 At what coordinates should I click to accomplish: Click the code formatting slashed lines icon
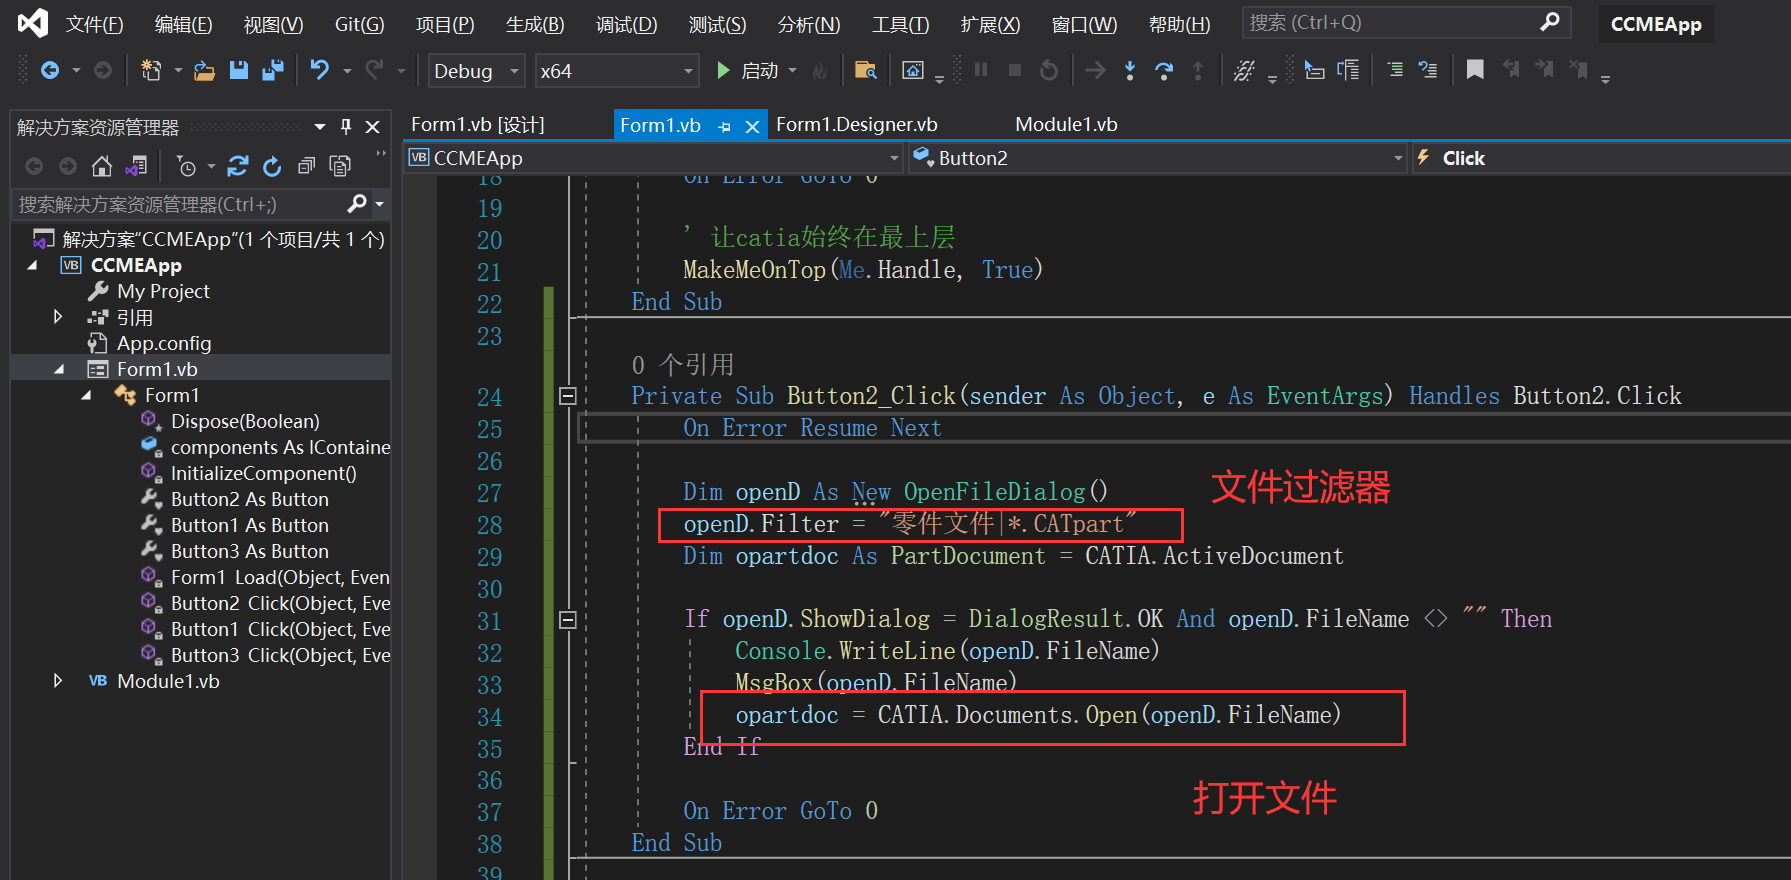tap(1244, 70)
